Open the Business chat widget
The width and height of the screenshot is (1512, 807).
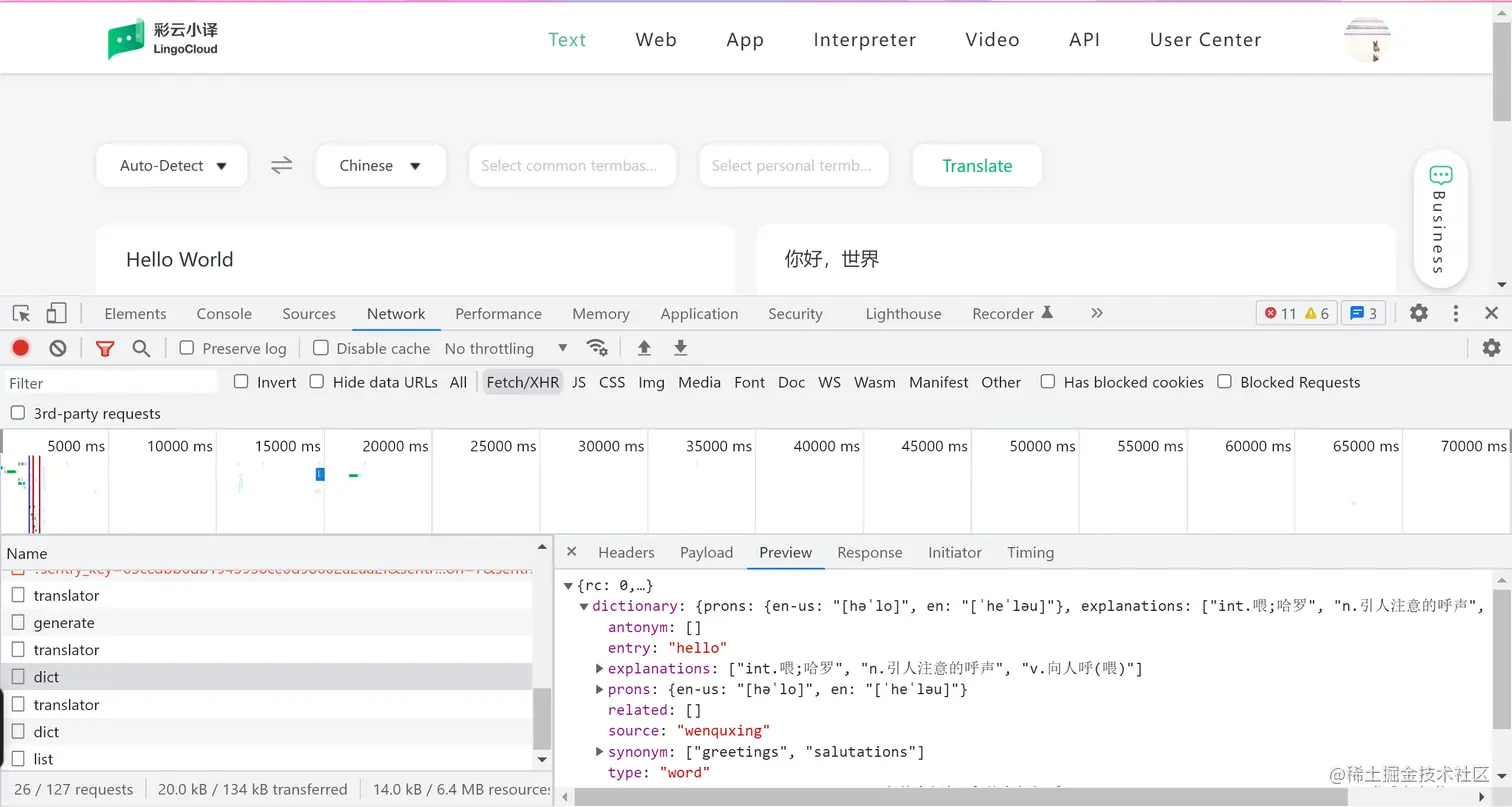[x=1440, y=219]
